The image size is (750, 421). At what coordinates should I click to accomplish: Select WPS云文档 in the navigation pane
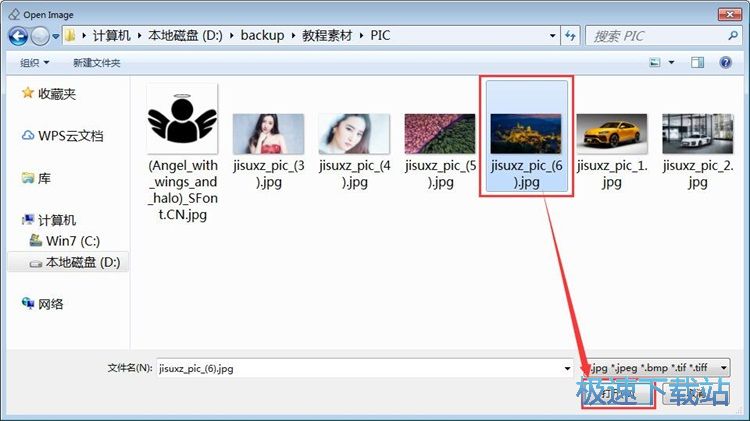click(x=70, y=136)
